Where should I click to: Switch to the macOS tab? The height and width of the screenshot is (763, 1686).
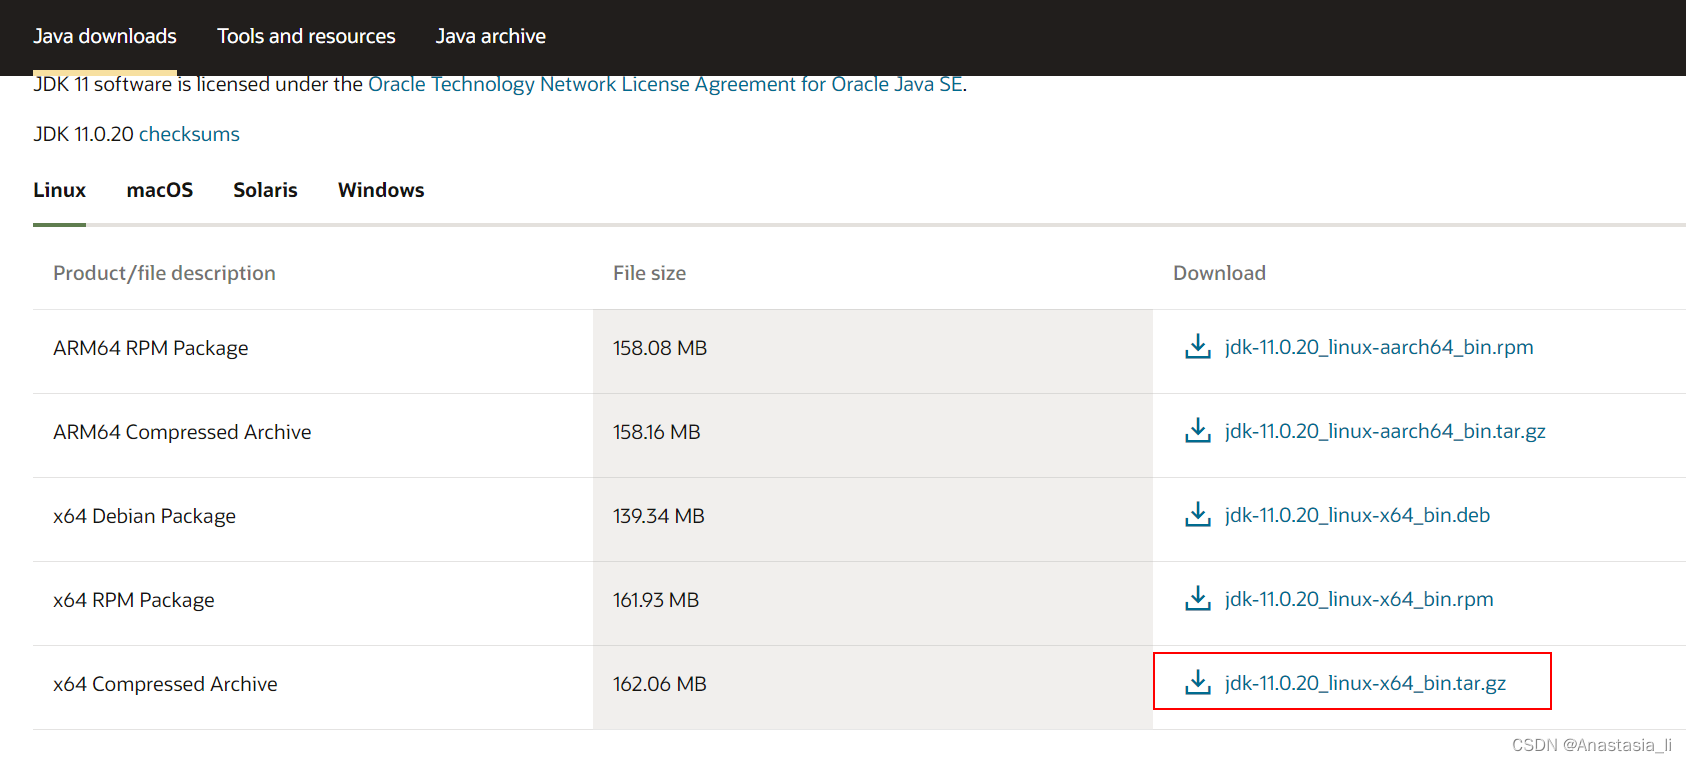click(160, 190)
